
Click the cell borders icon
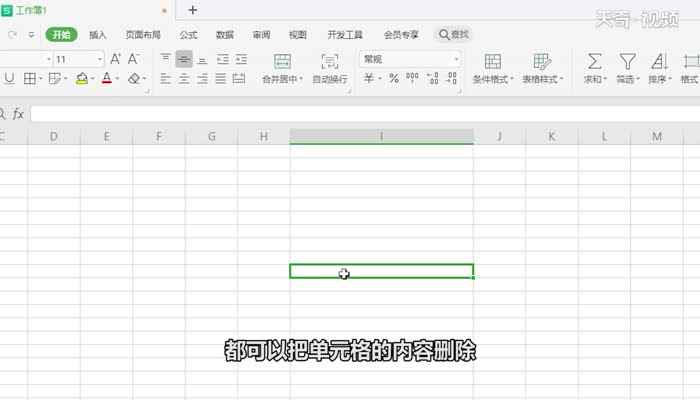click(x=29, y=79)
